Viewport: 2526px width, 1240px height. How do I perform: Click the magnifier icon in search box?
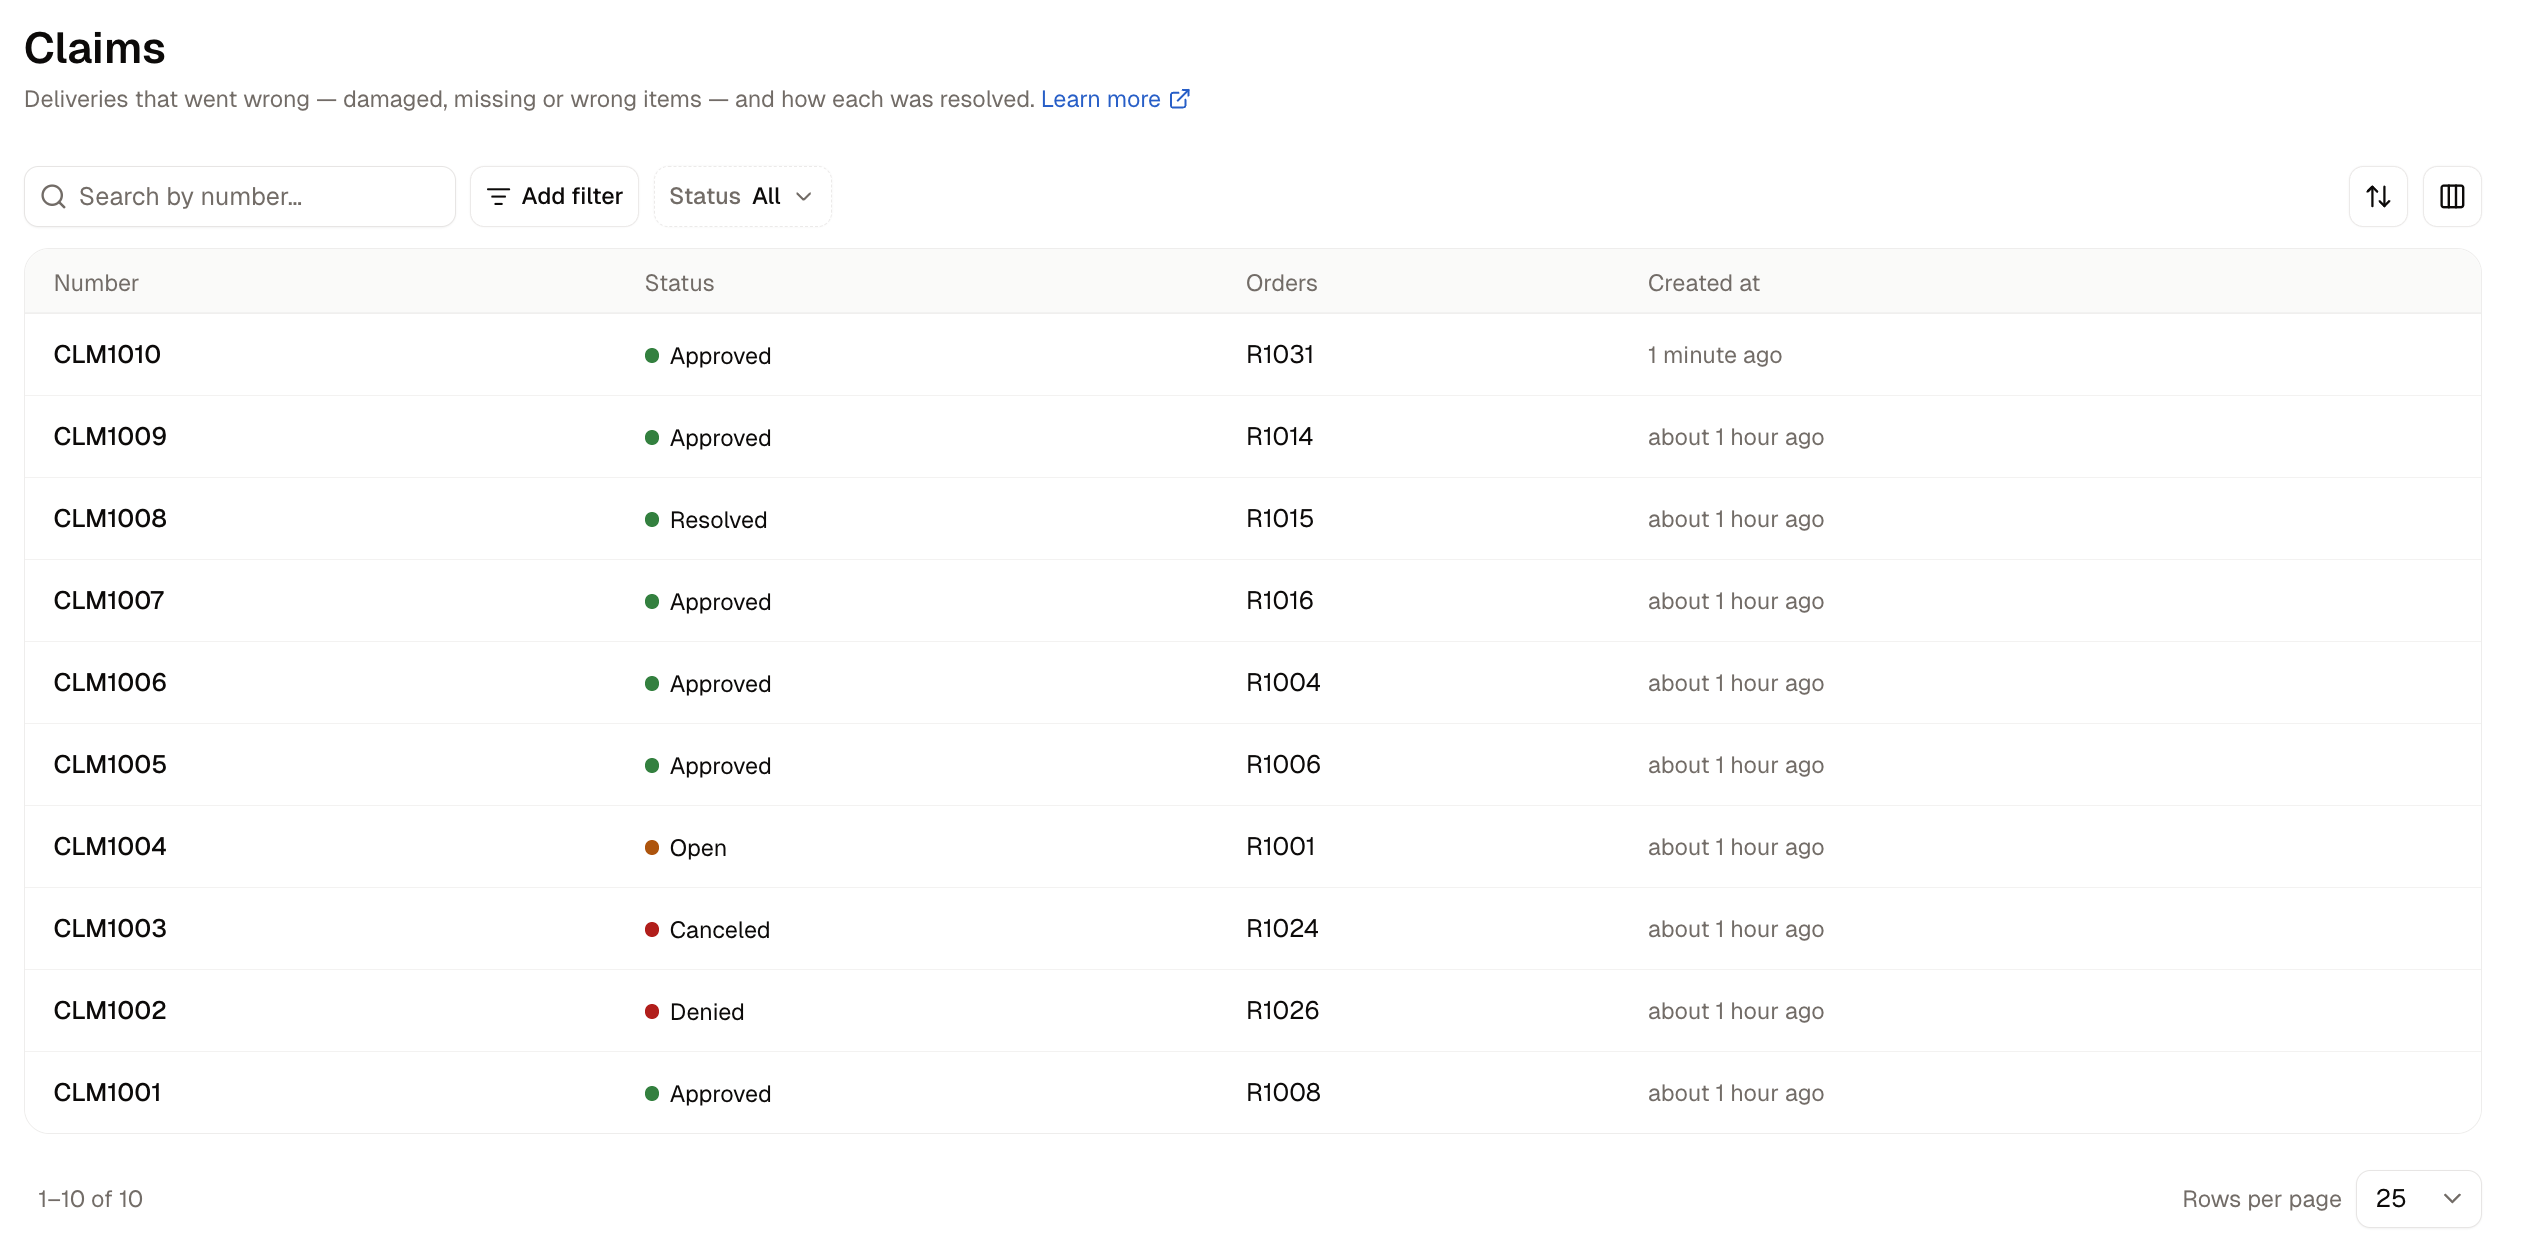coord(53,196)
